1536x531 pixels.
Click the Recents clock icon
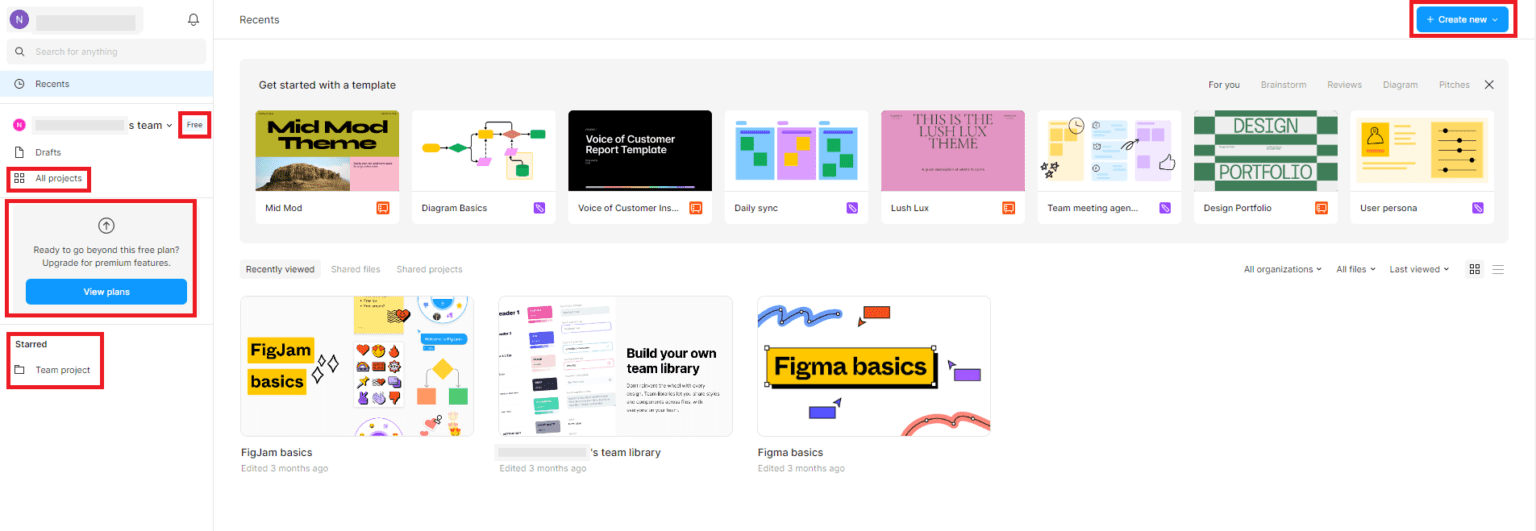pyautogui.click(x=20, y=84)
